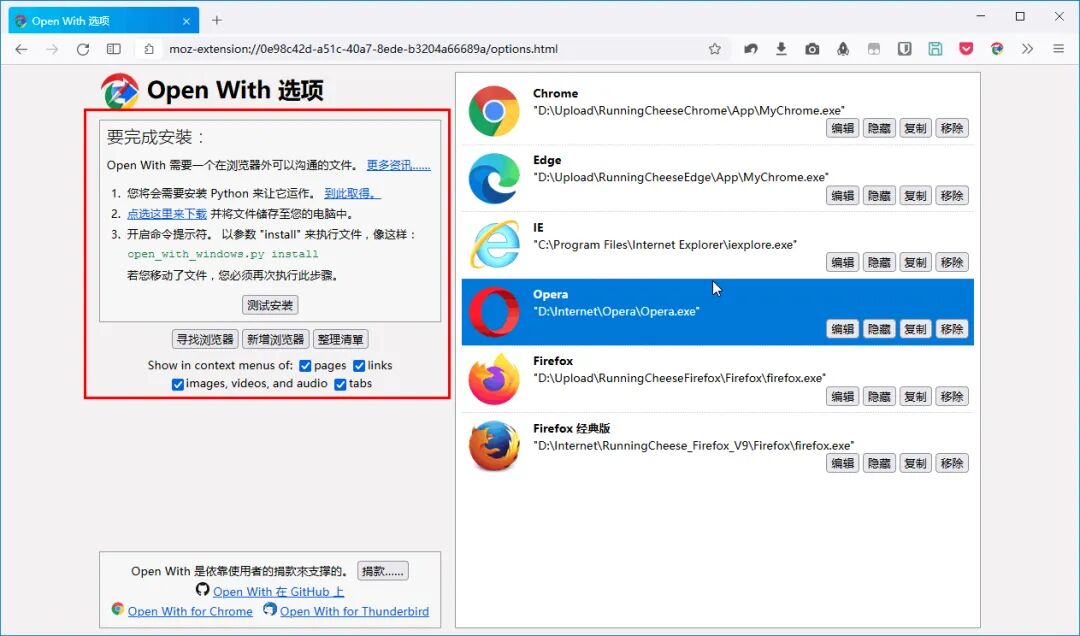Click the Chrome browser logo in list
Image resolution: width=1080 pixels, height=636 pixels.
click(x=494, y=111)
